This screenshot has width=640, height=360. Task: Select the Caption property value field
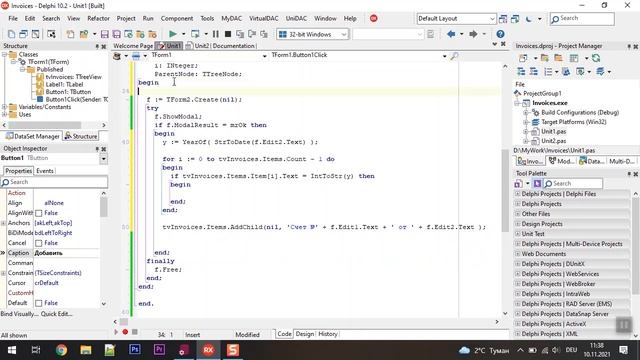pyautogui.click(x=67, y=253)
